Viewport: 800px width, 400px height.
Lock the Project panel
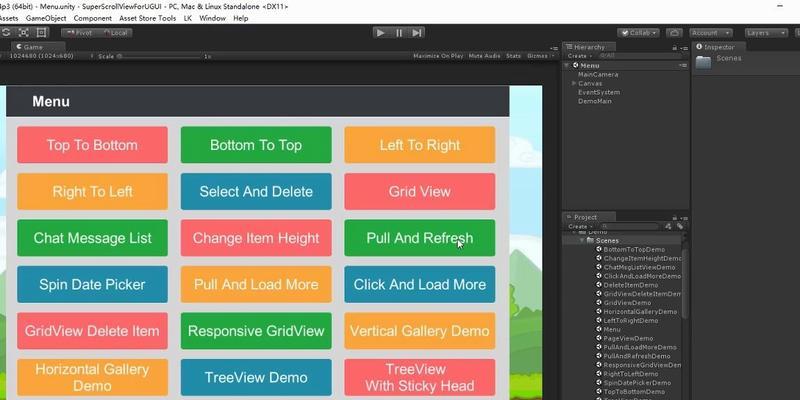point(674,218)
